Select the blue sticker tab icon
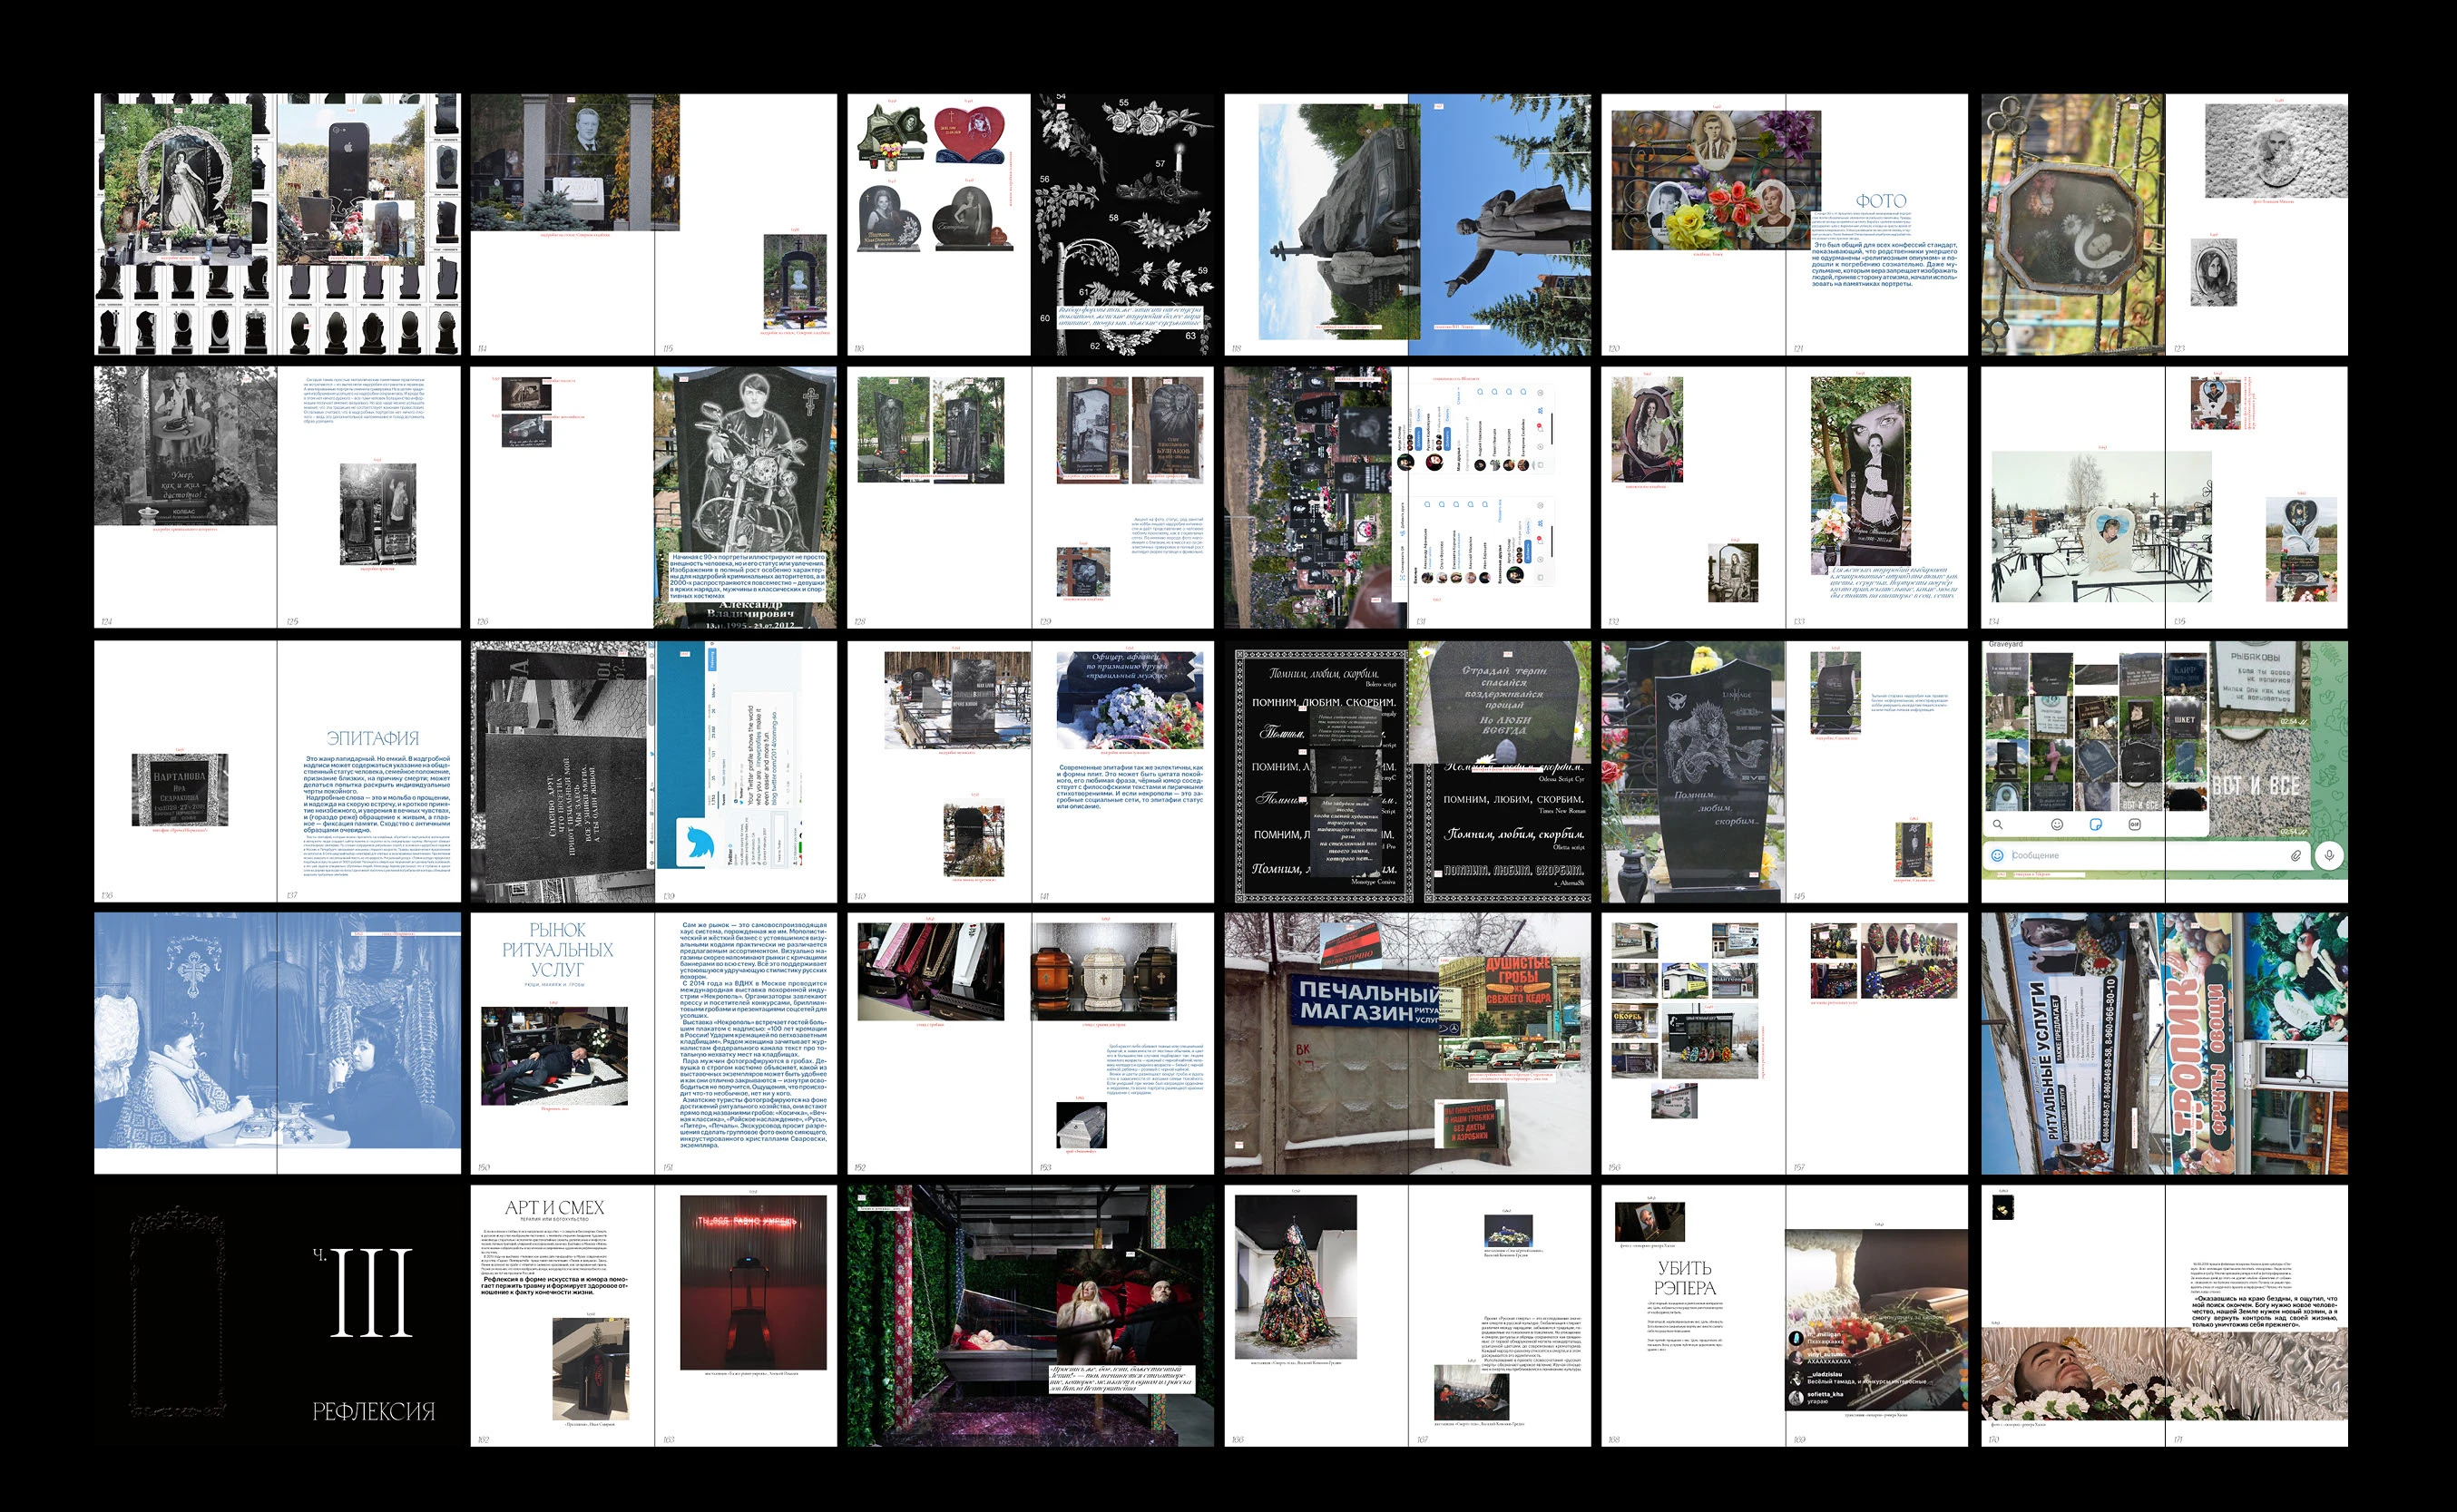The width and height of the screenshot is (2457, 1512). point(2096,824)
